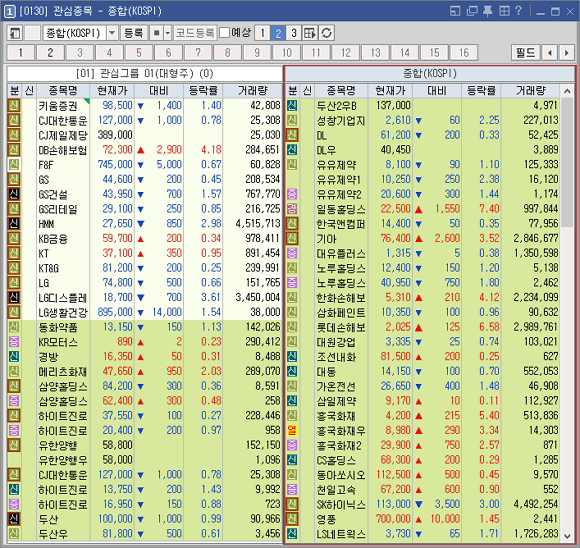Click the 신 badge beside SK하이닉스
Screen dimensions: 580x548
(x=292, y=504)
